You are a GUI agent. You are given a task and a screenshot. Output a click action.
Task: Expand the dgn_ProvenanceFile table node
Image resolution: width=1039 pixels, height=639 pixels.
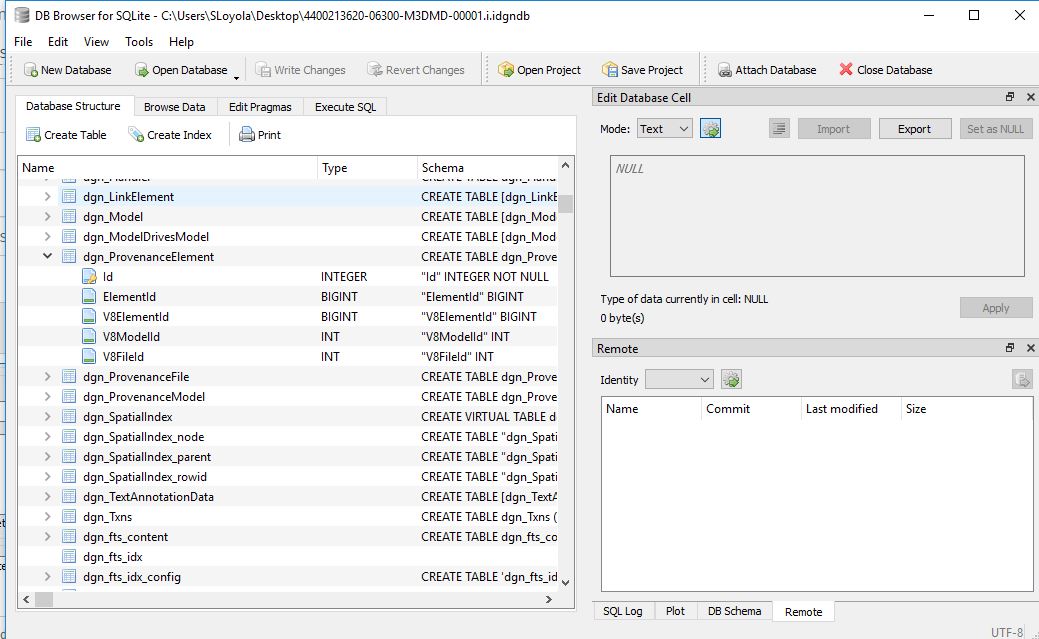(47, 376)
